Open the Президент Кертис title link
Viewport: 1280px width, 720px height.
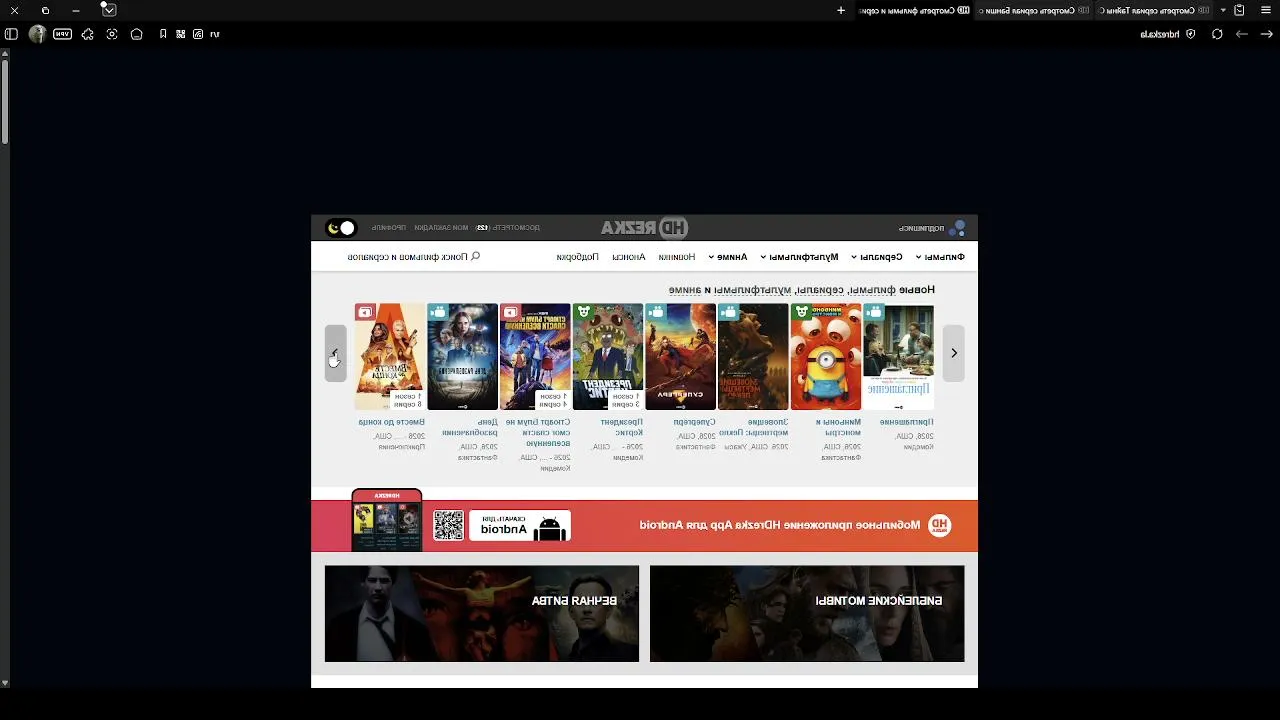(622, 427)
